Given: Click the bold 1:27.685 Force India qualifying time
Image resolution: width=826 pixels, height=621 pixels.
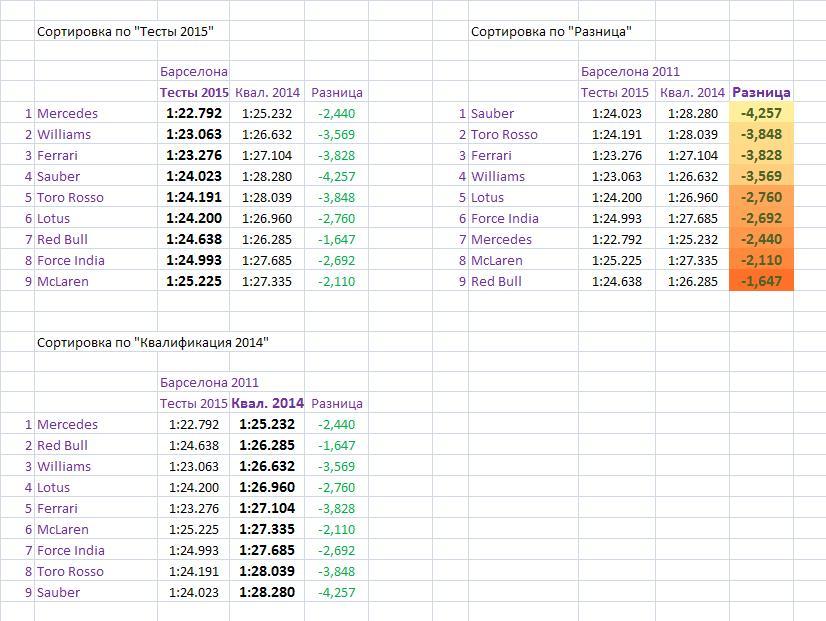Looking at the screenshot, I should (267, 550).
